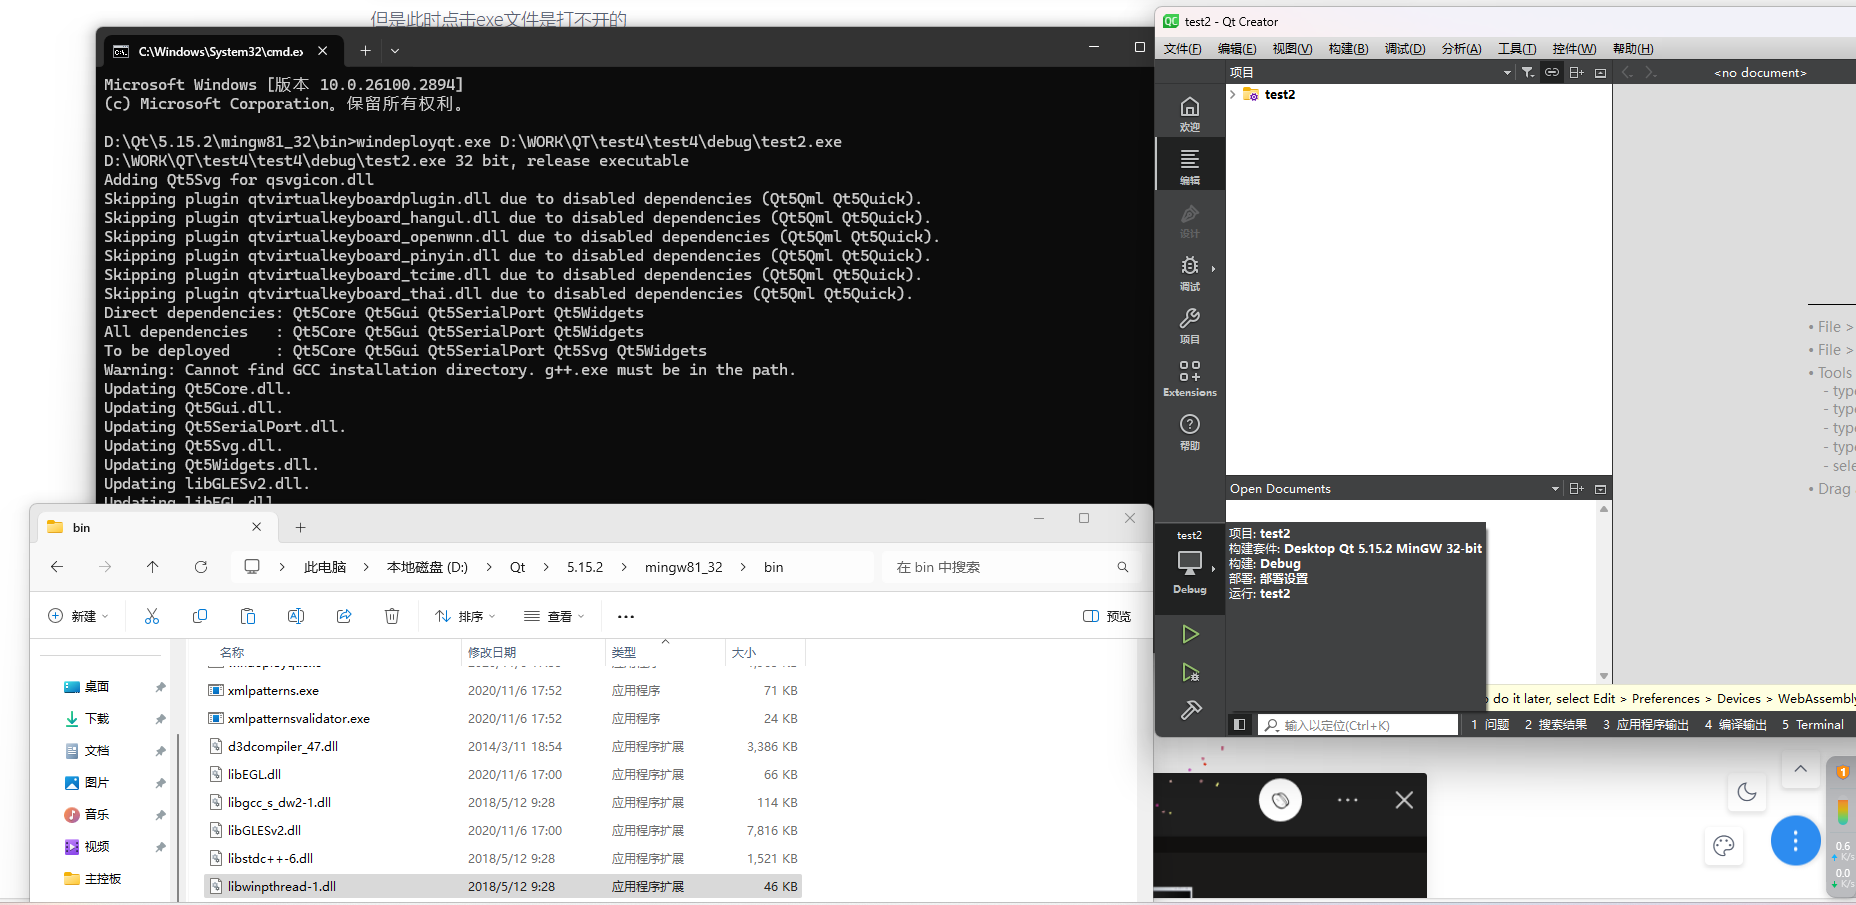
Task: Start debugging with the Run-with-bug button
Action: (x=1190, y=672)
